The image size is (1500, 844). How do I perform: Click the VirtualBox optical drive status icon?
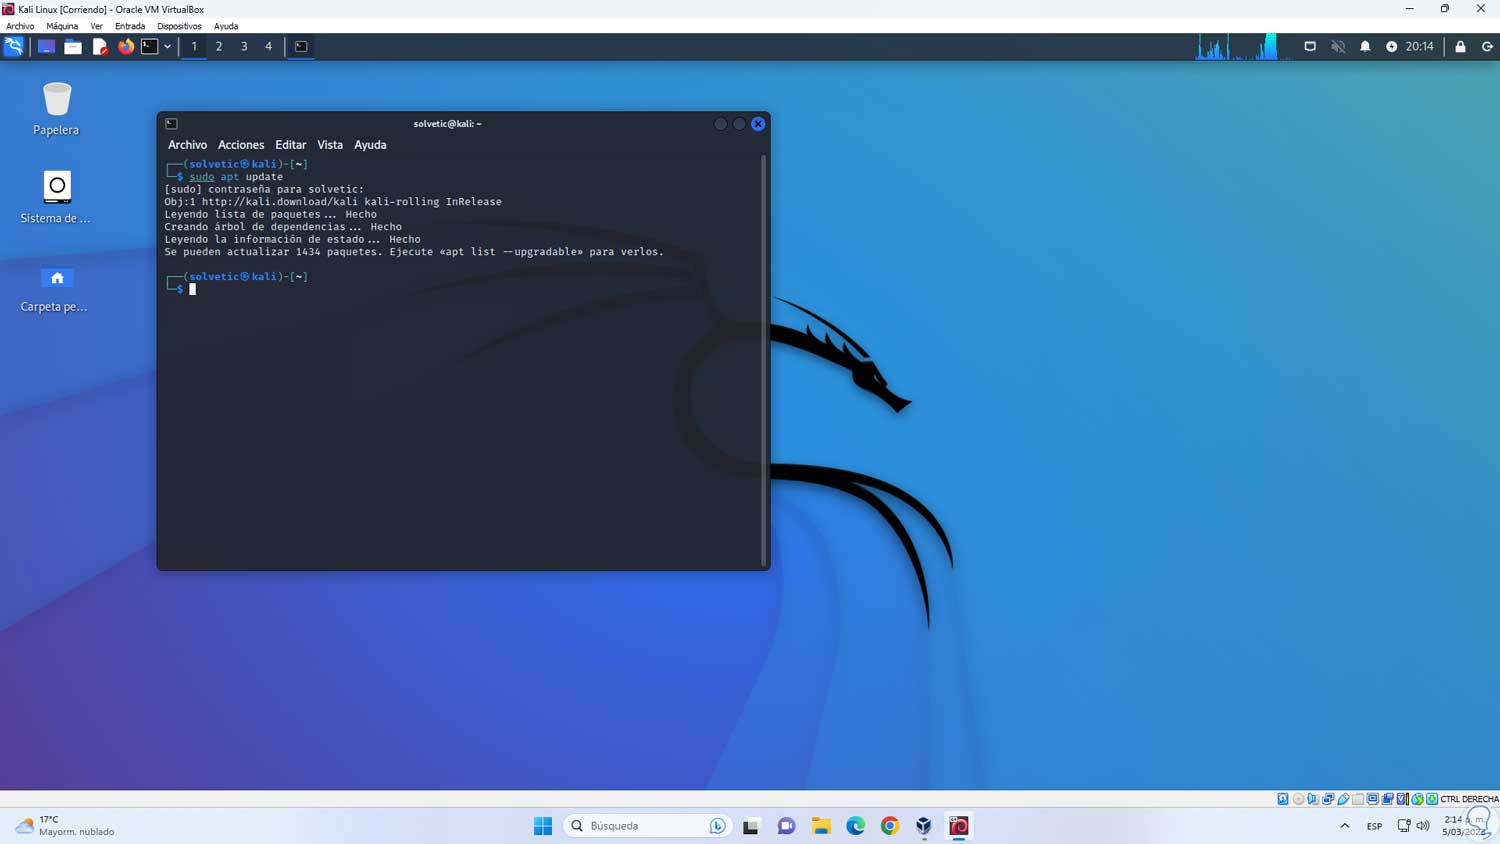coord(1298,799)
